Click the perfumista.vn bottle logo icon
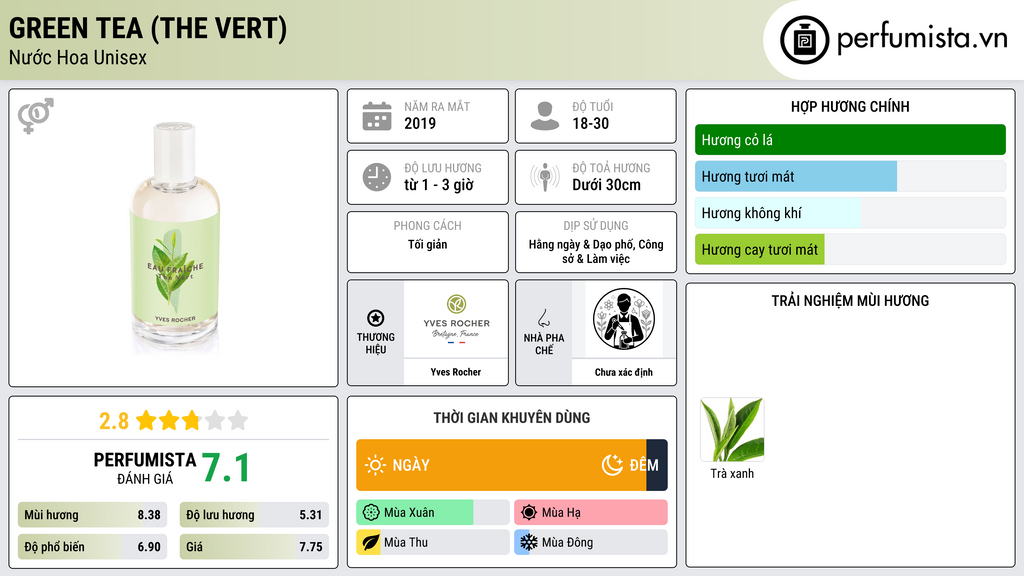Image resolution: width=1024 pixels, height=576 pixels. click(804, 40)
